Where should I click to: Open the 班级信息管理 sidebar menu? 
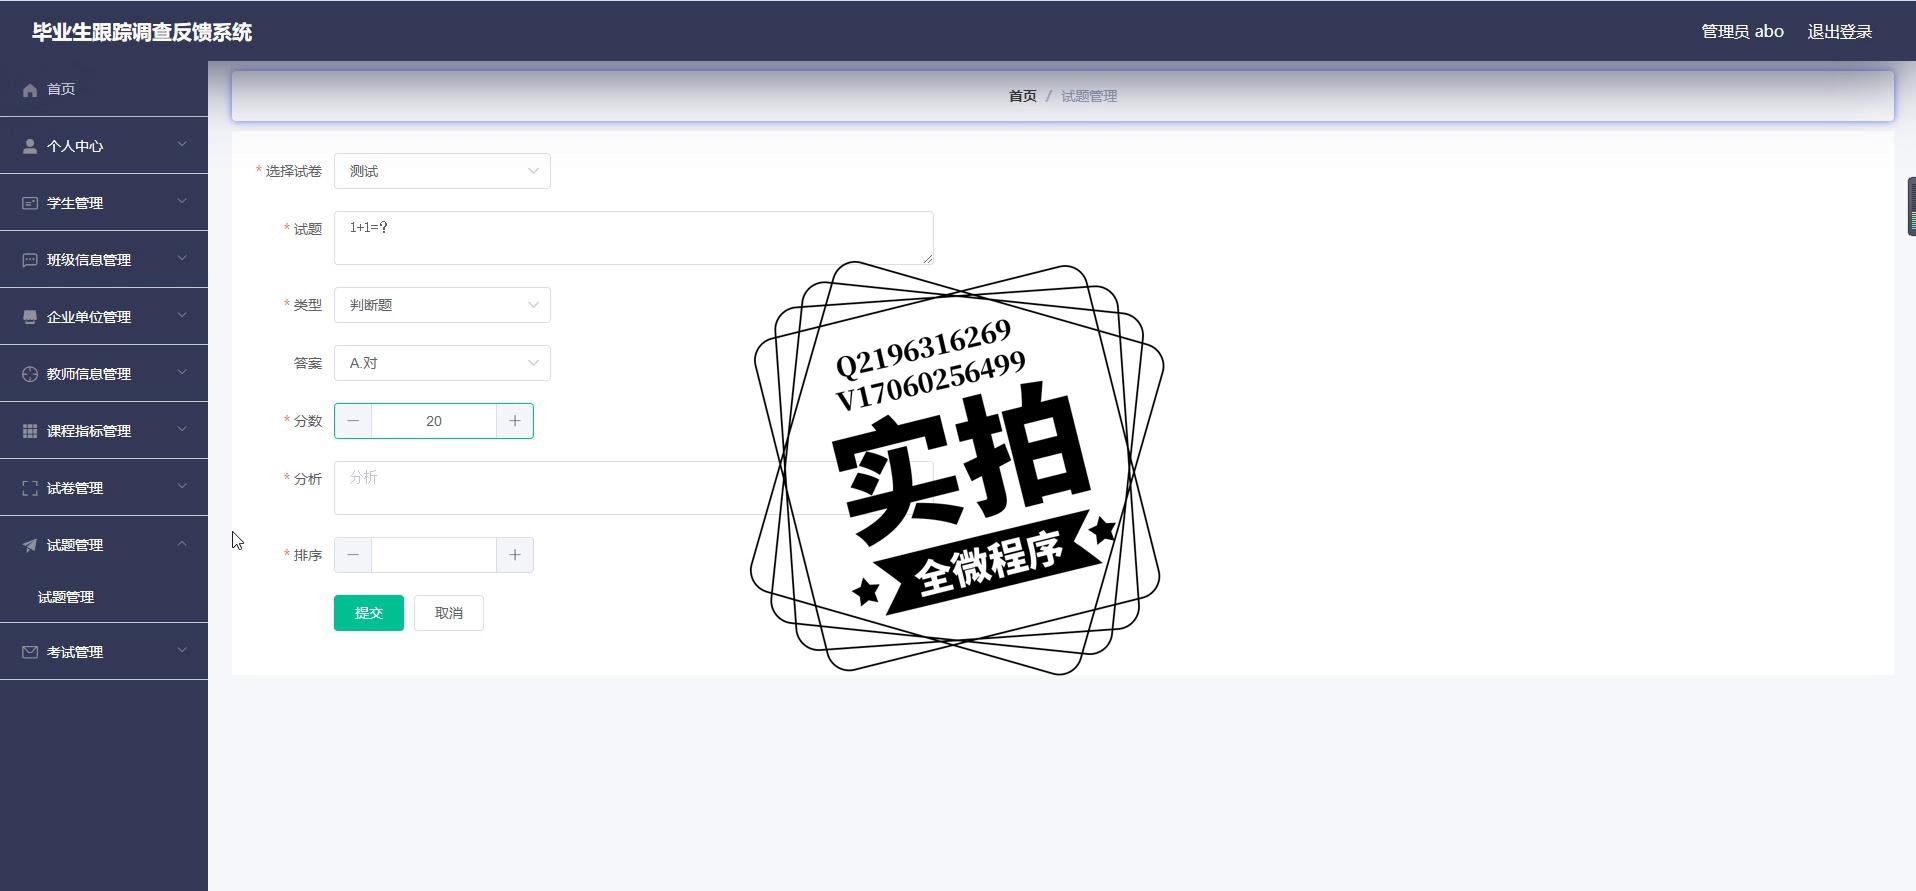[104, 260]
